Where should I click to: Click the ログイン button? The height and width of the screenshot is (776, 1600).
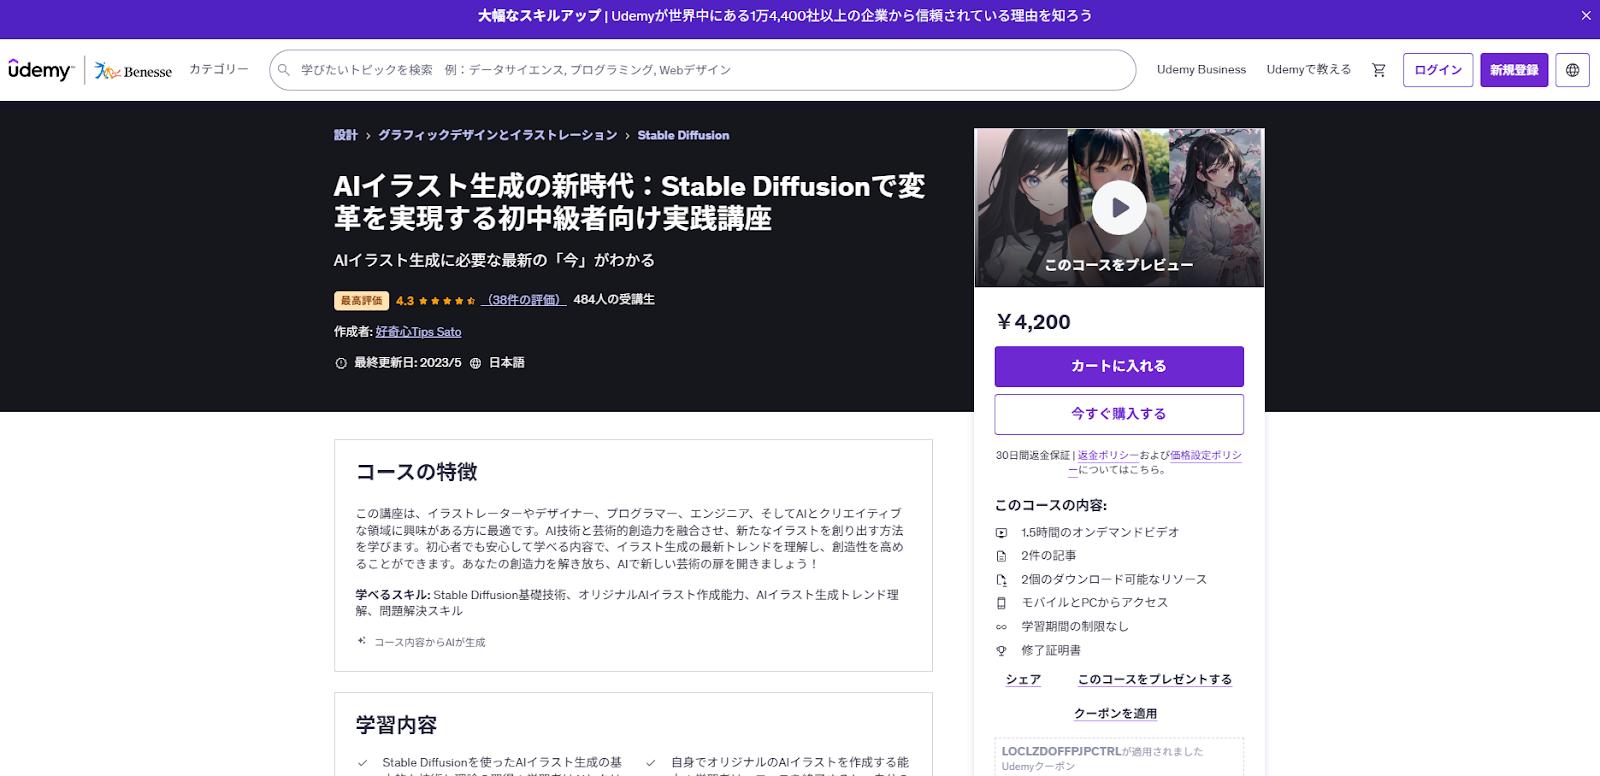(1438, 70)
